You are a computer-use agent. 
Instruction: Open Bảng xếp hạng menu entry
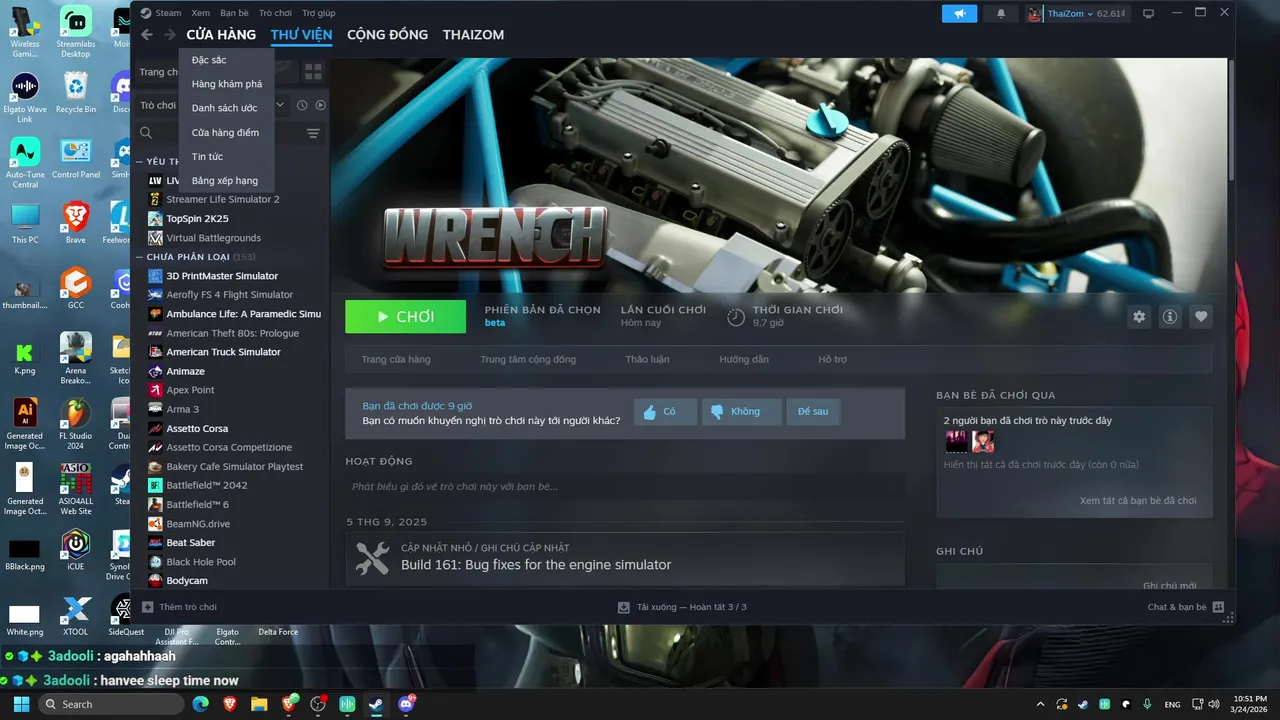(x=226, y=180)
